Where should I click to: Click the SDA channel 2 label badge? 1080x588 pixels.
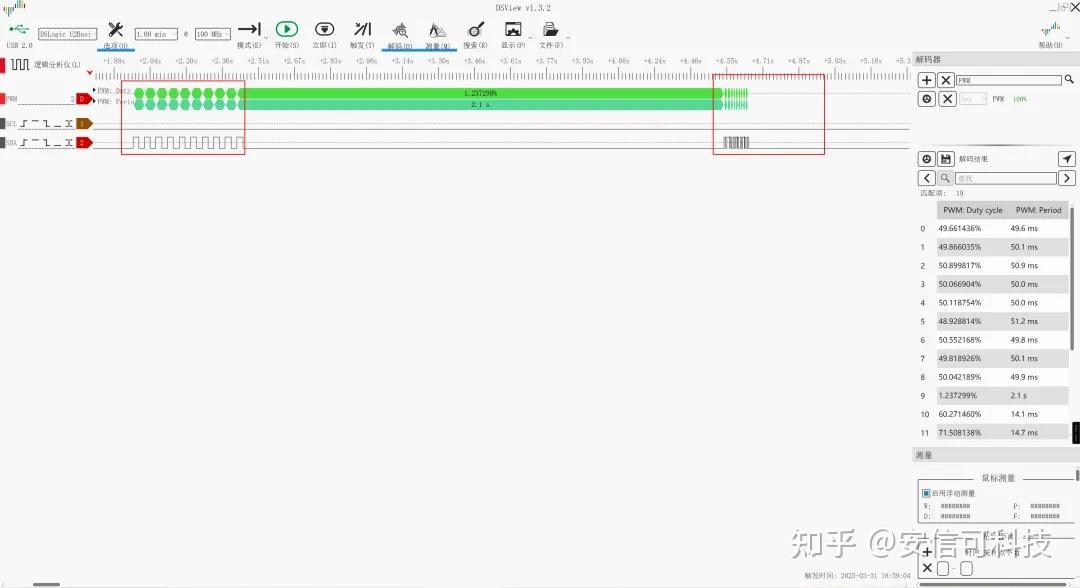pos(84,143)
